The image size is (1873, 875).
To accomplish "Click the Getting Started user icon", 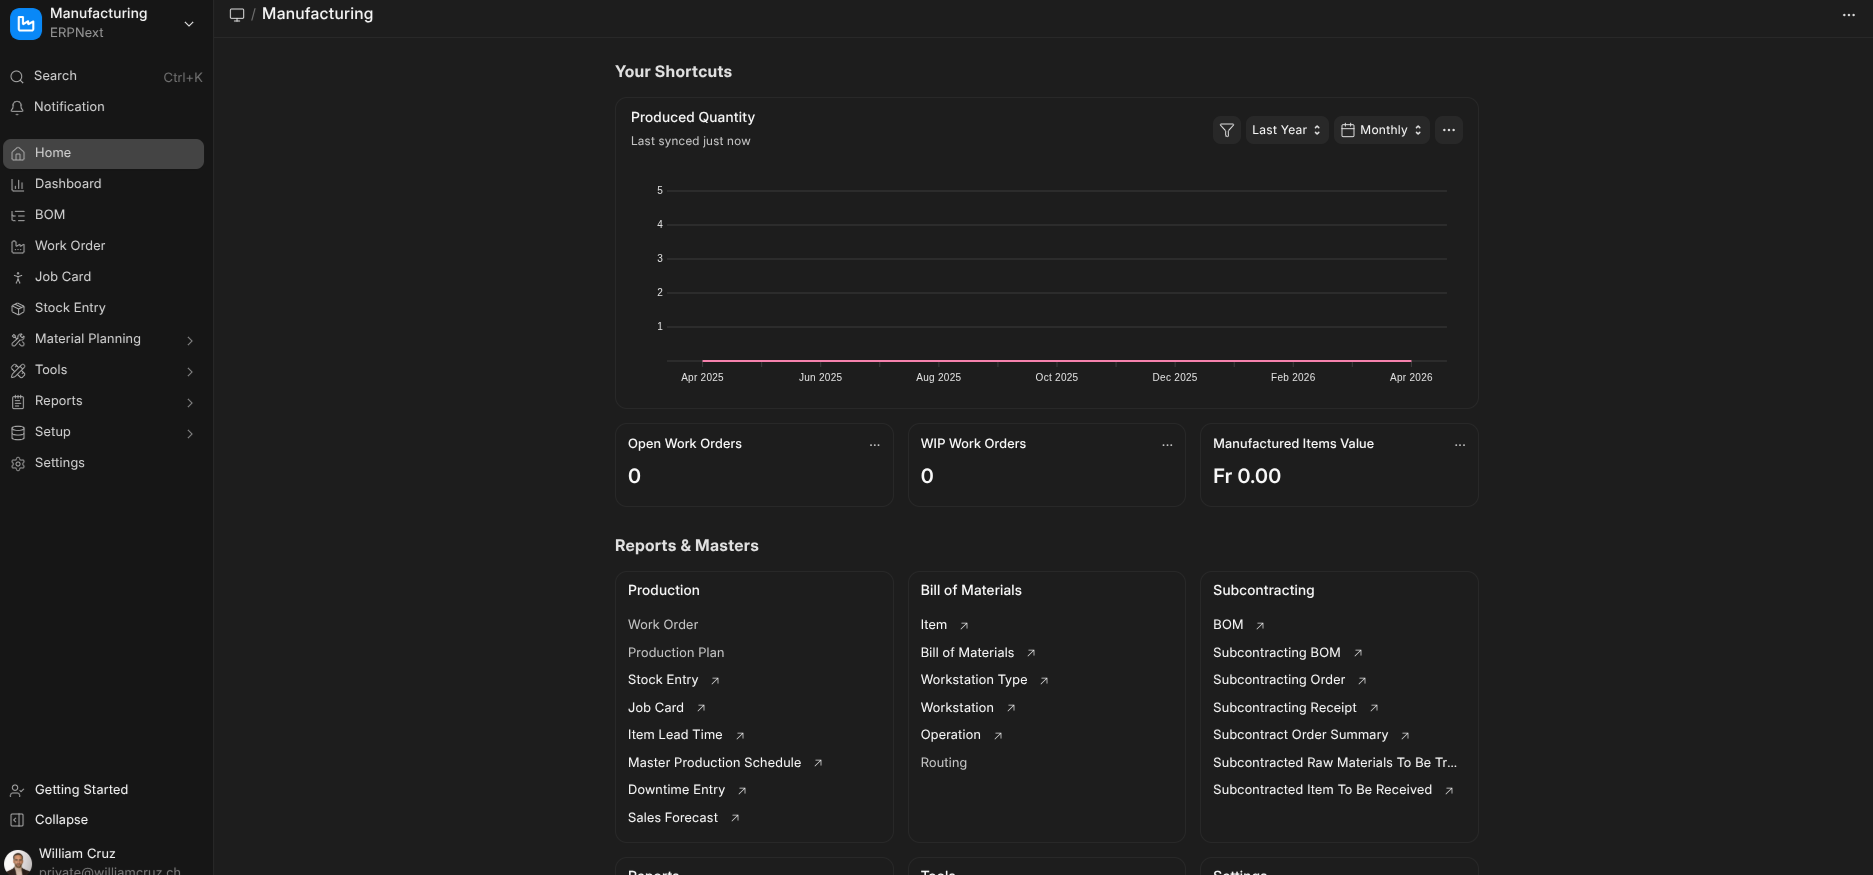I will 17,791.
